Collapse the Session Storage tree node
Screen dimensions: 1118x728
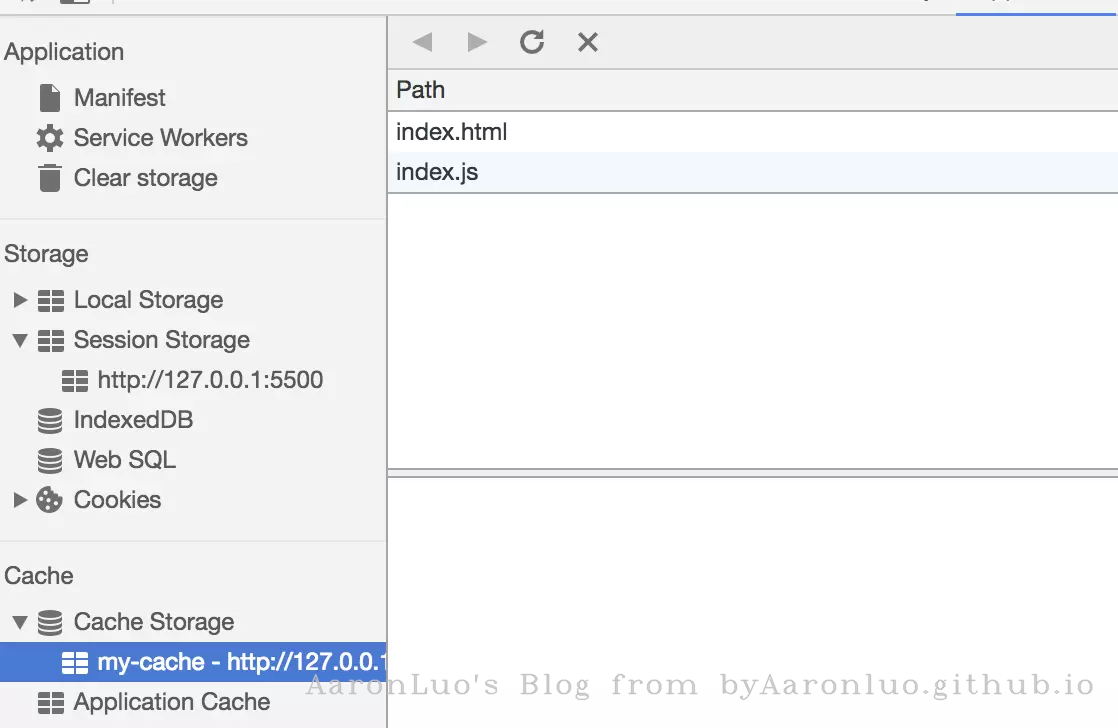[x=19, y=340]
